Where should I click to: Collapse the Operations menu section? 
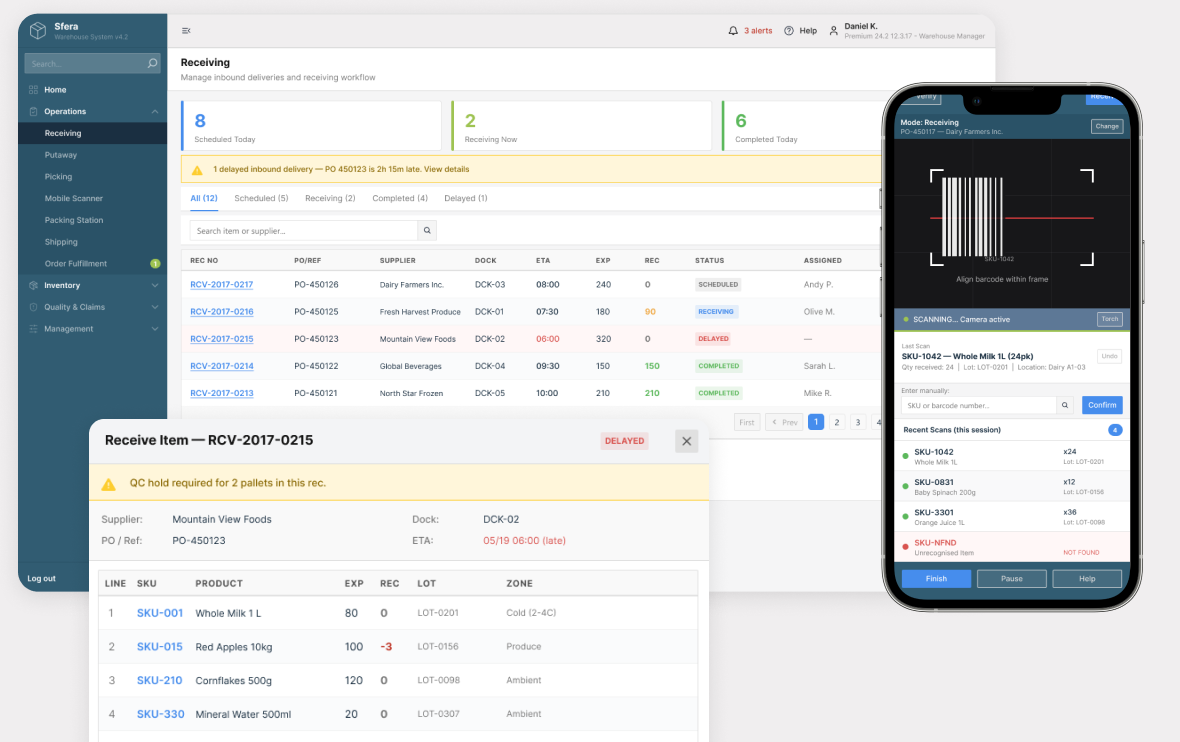point(154,111)
